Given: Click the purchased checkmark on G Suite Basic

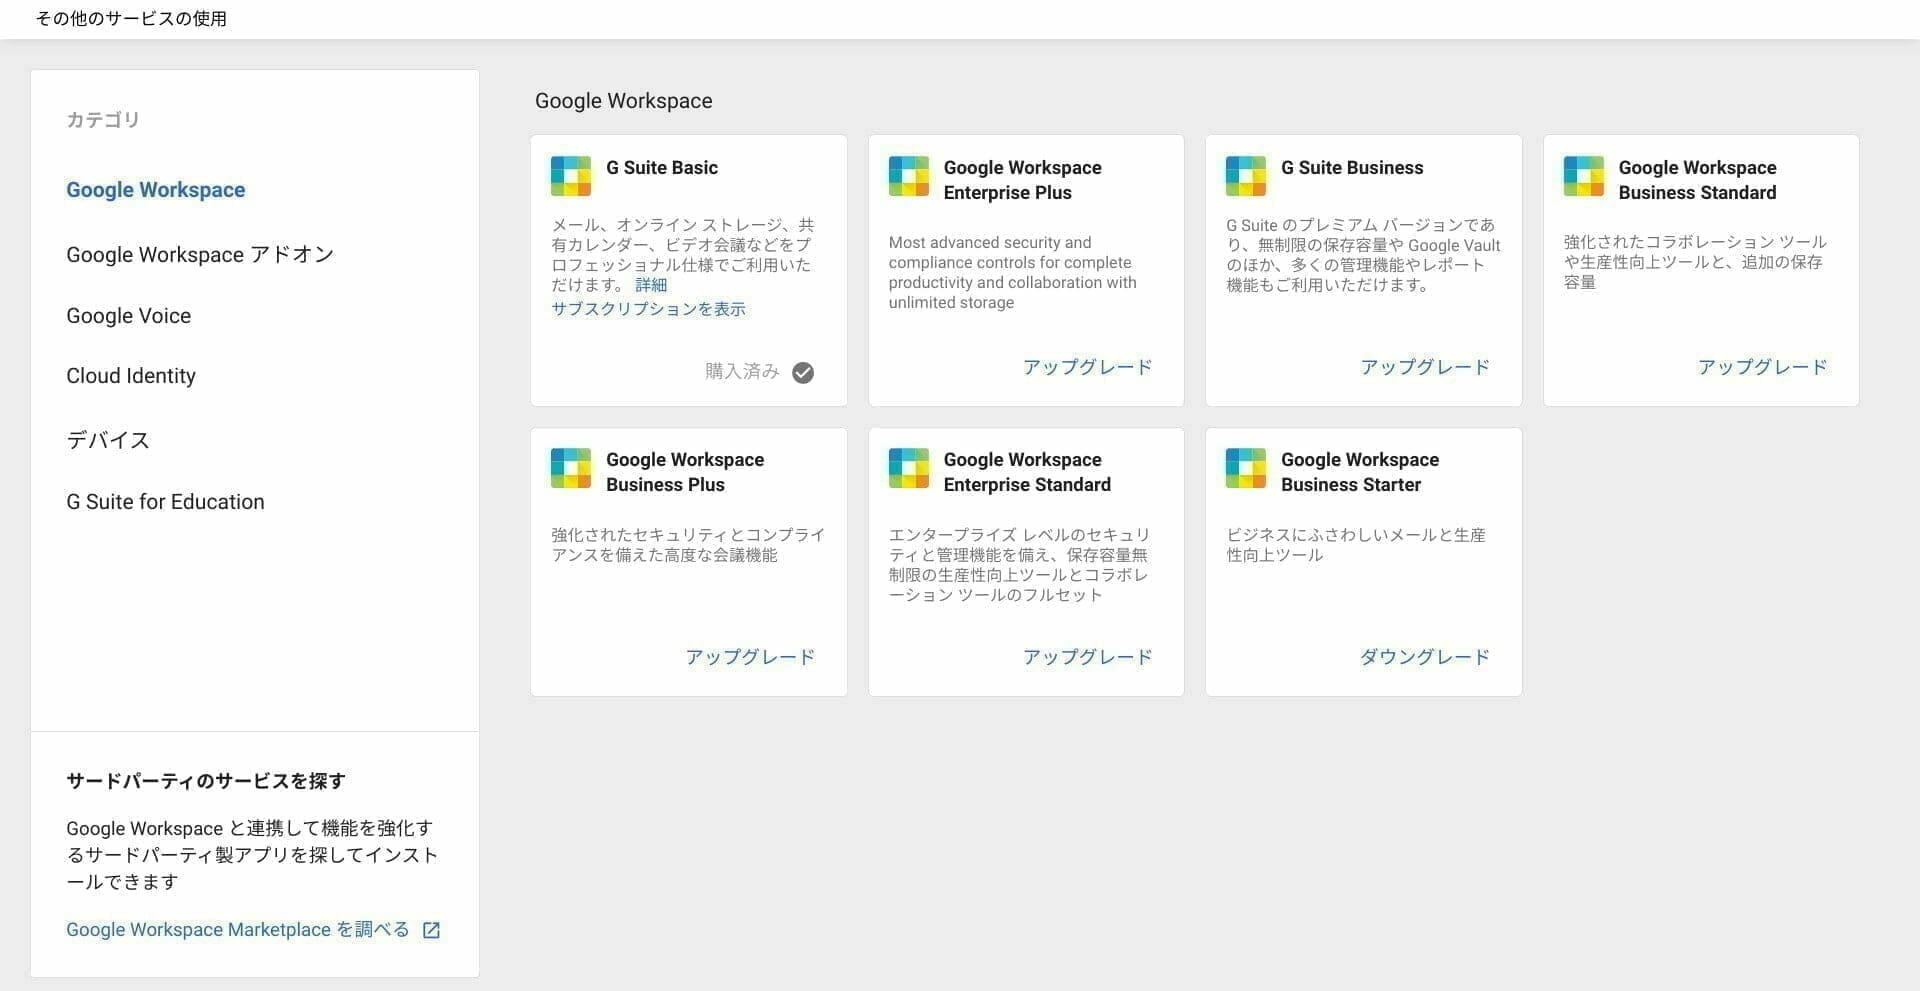Looking at the screenshot, I should [x=803, y=373].
